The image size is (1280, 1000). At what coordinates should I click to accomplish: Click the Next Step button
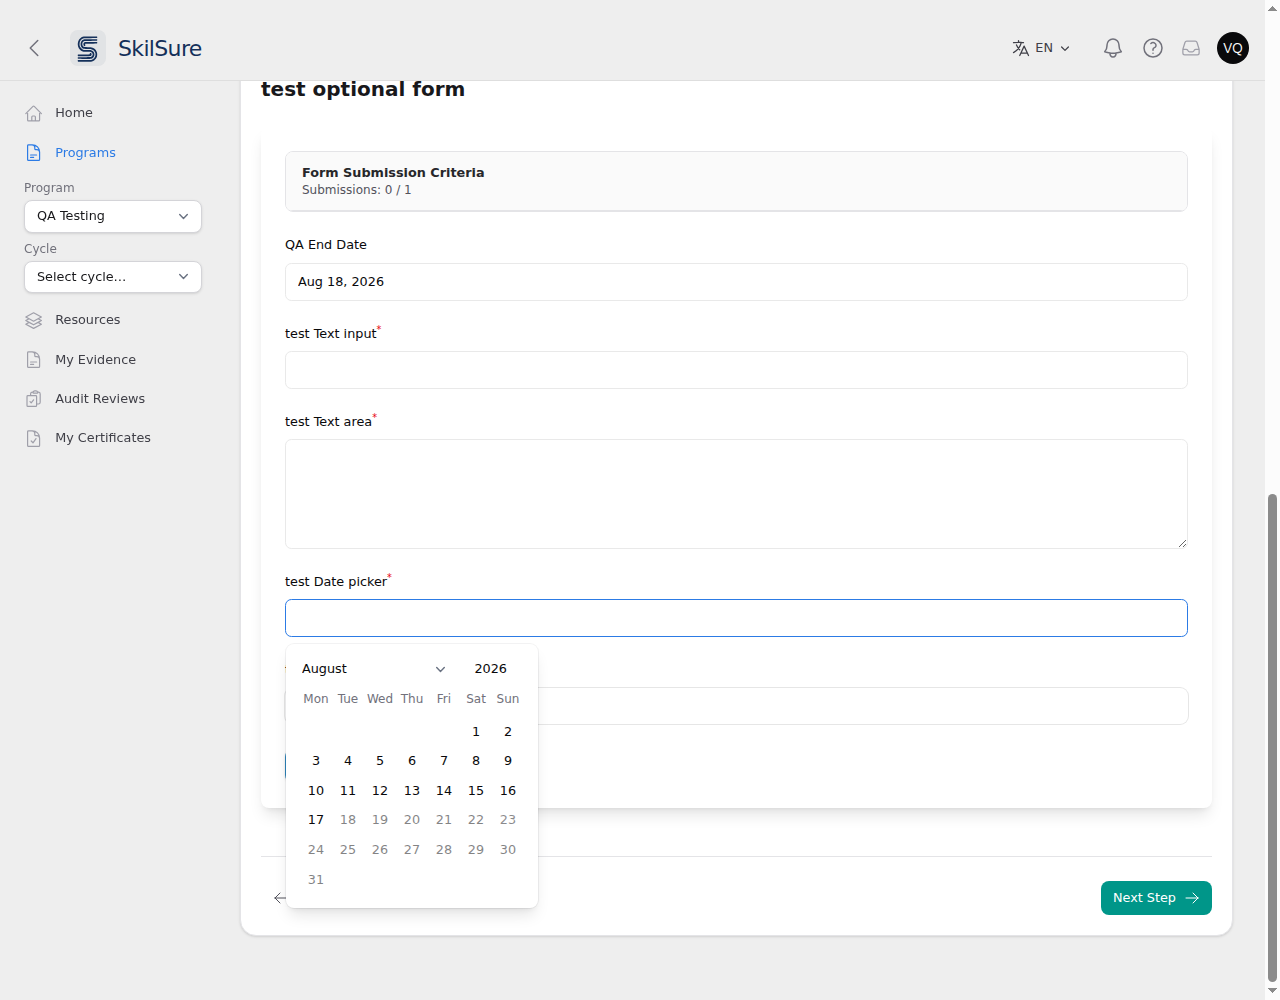click(1156, 898)
